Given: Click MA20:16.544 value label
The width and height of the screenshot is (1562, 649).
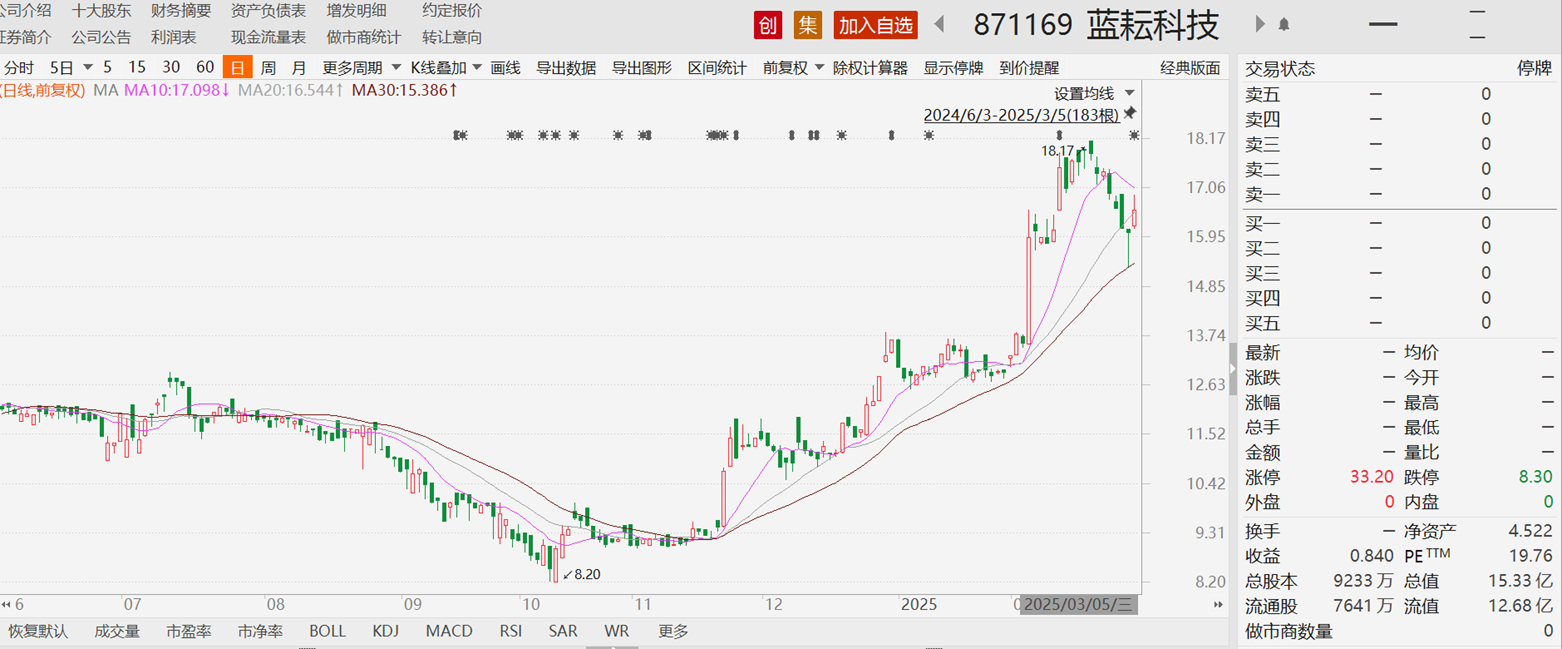Looking at the screenshot, I should (x=292, y=91).
